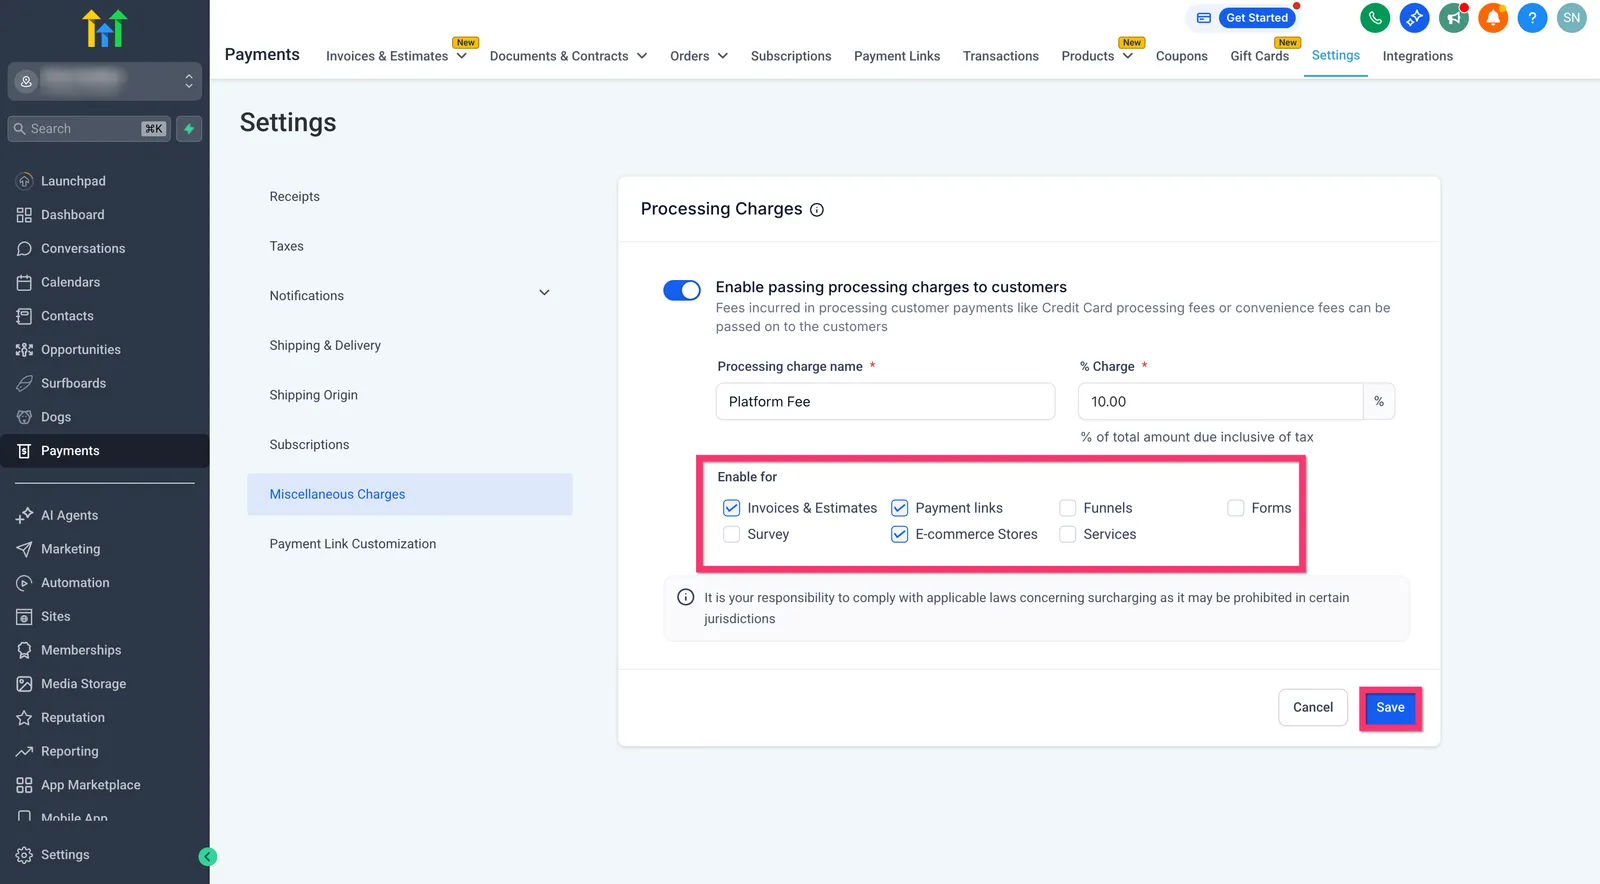Uncheck the E-commerce Stores checkbox

click(x=900, y=534)
